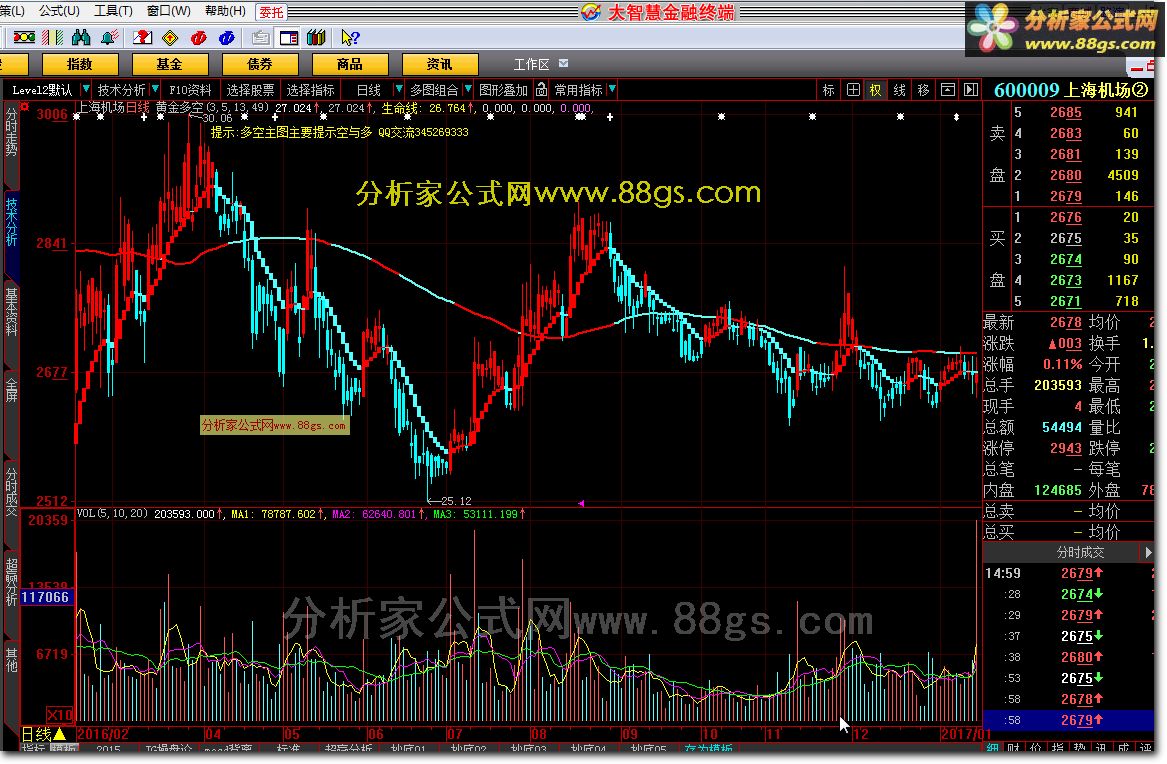The image size is (1167, 764).
Task: Select the 抄底01 bottom template tab
Action: (408, 748)
